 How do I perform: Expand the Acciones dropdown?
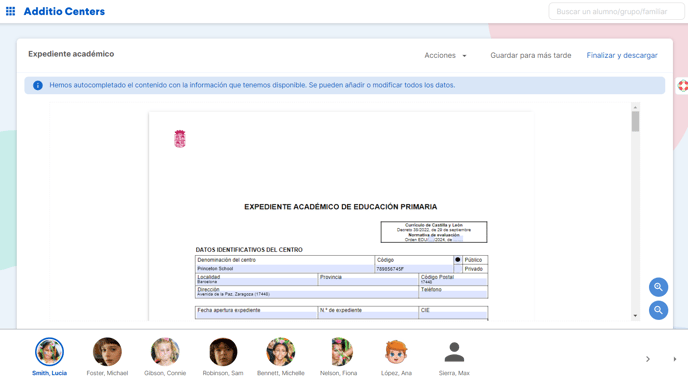pyautogui.click(x=445, y=55)
